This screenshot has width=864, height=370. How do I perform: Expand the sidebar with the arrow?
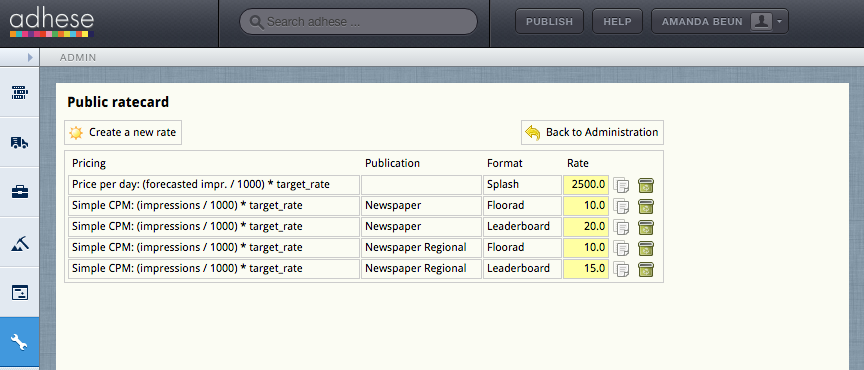pos(30,57)
